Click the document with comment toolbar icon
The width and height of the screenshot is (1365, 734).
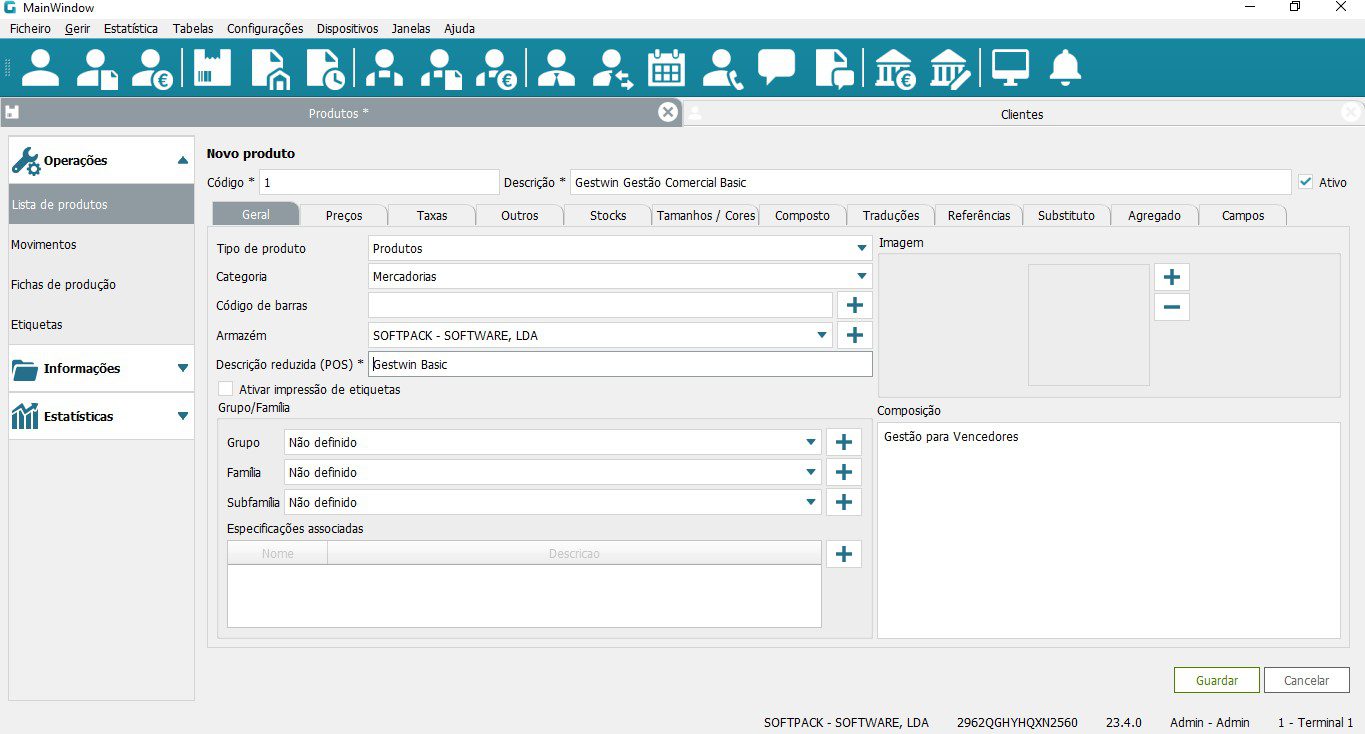[x=834, y=68]
